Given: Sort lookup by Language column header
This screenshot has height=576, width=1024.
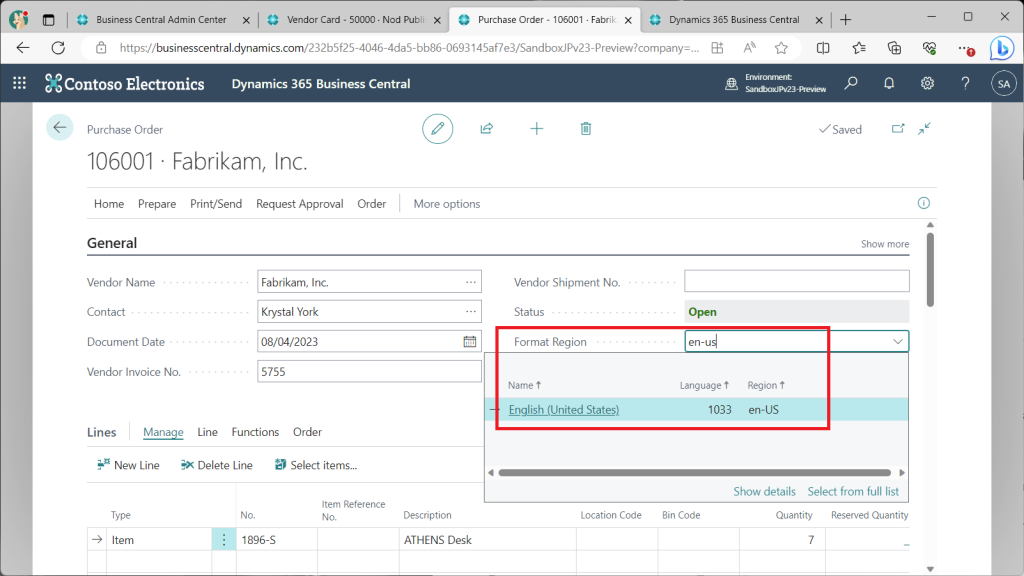Looking at the screenshot, I should pyautogui.click(x=704, y=385).
